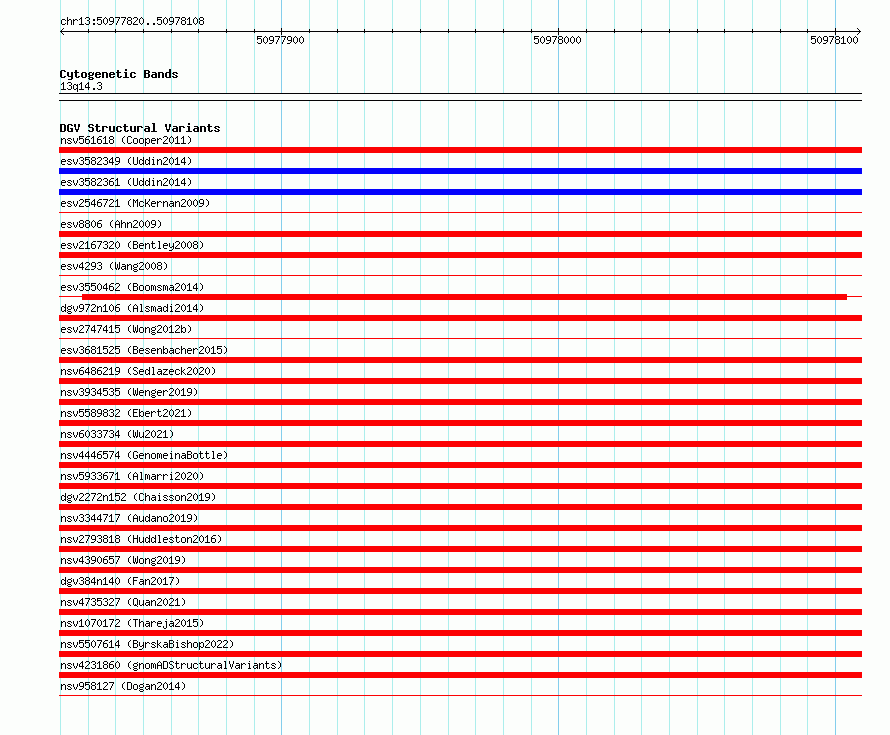Select the nsv6033734 (Wu2021) label
This screenshot has height=735, width=890.
point(117,434)
